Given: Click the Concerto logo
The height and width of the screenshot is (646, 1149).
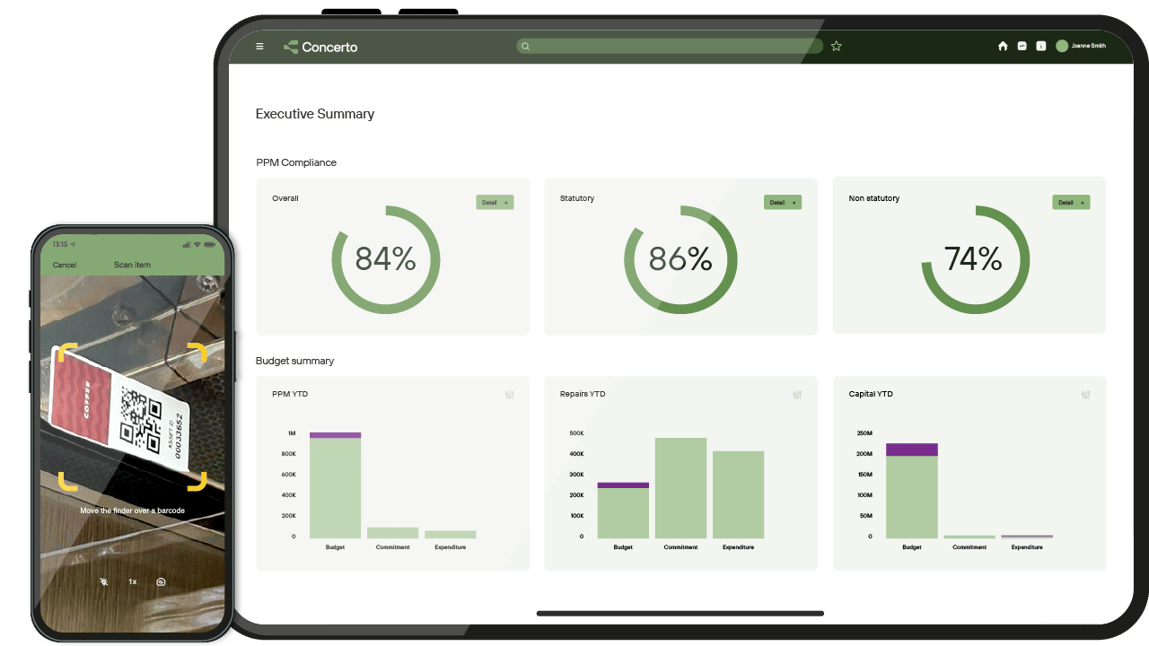Looking at the screenshot, I should [x=320, y=47].
